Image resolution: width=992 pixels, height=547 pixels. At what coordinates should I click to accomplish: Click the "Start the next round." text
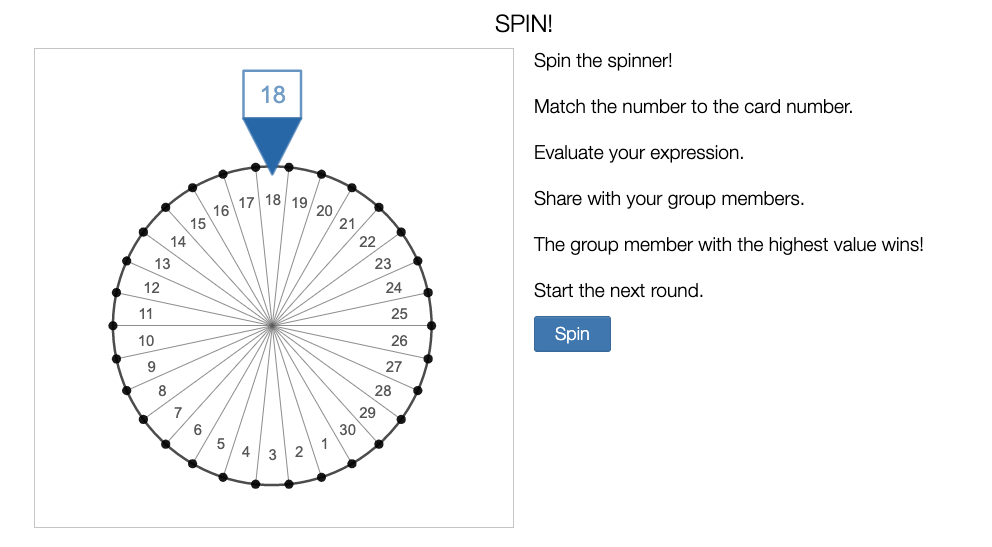pyautogui.click(x=617, y=291)
